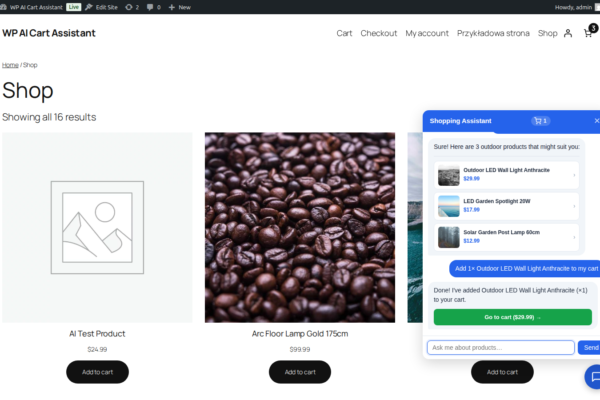600x400 pixels.
Task: Click the WordPress dashboard icon in admin bar
Action: click(3, 7)
